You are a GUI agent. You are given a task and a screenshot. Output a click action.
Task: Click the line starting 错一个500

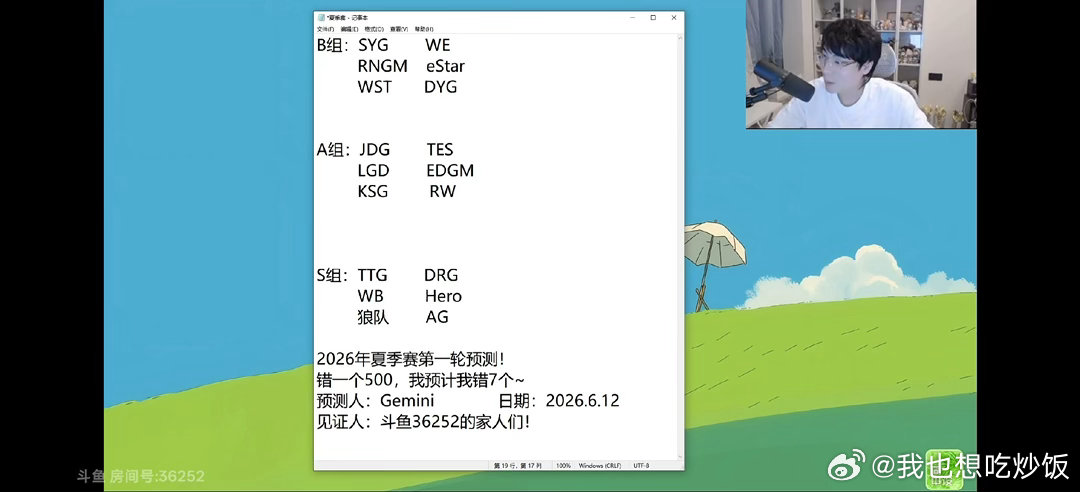tap(420, 380)
